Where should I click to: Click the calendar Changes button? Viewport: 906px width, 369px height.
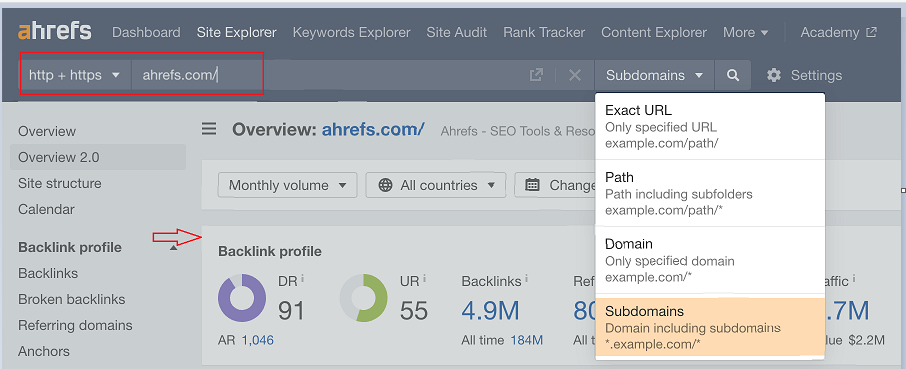pyautogui.click(x=555, y=185)
